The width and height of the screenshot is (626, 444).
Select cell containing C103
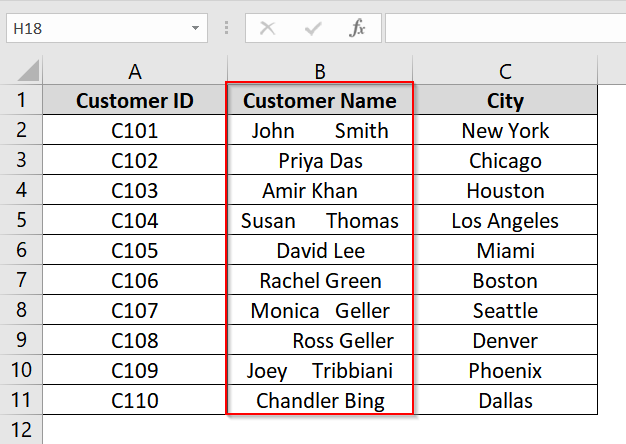coord(135,190)
